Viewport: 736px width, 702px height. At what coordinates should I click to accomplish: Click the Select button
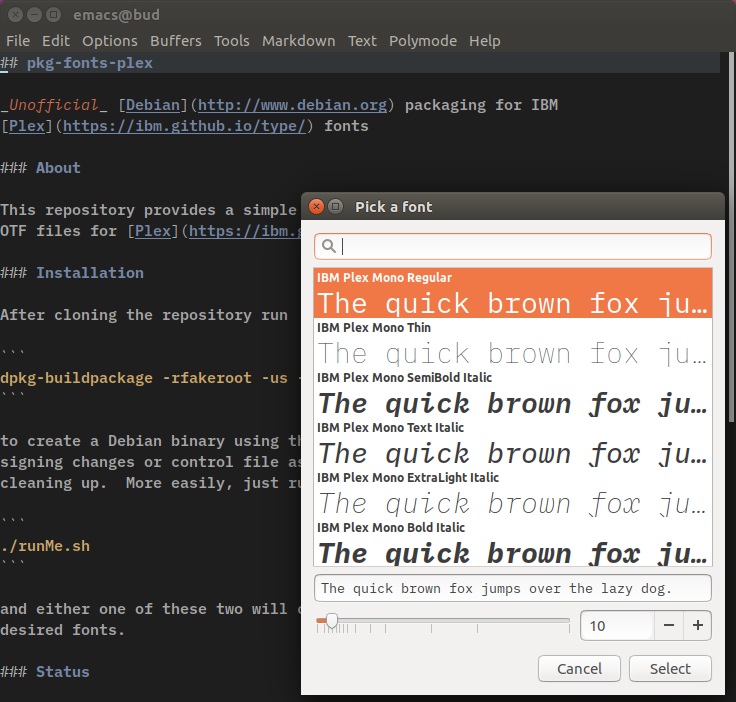coord(670,669)
